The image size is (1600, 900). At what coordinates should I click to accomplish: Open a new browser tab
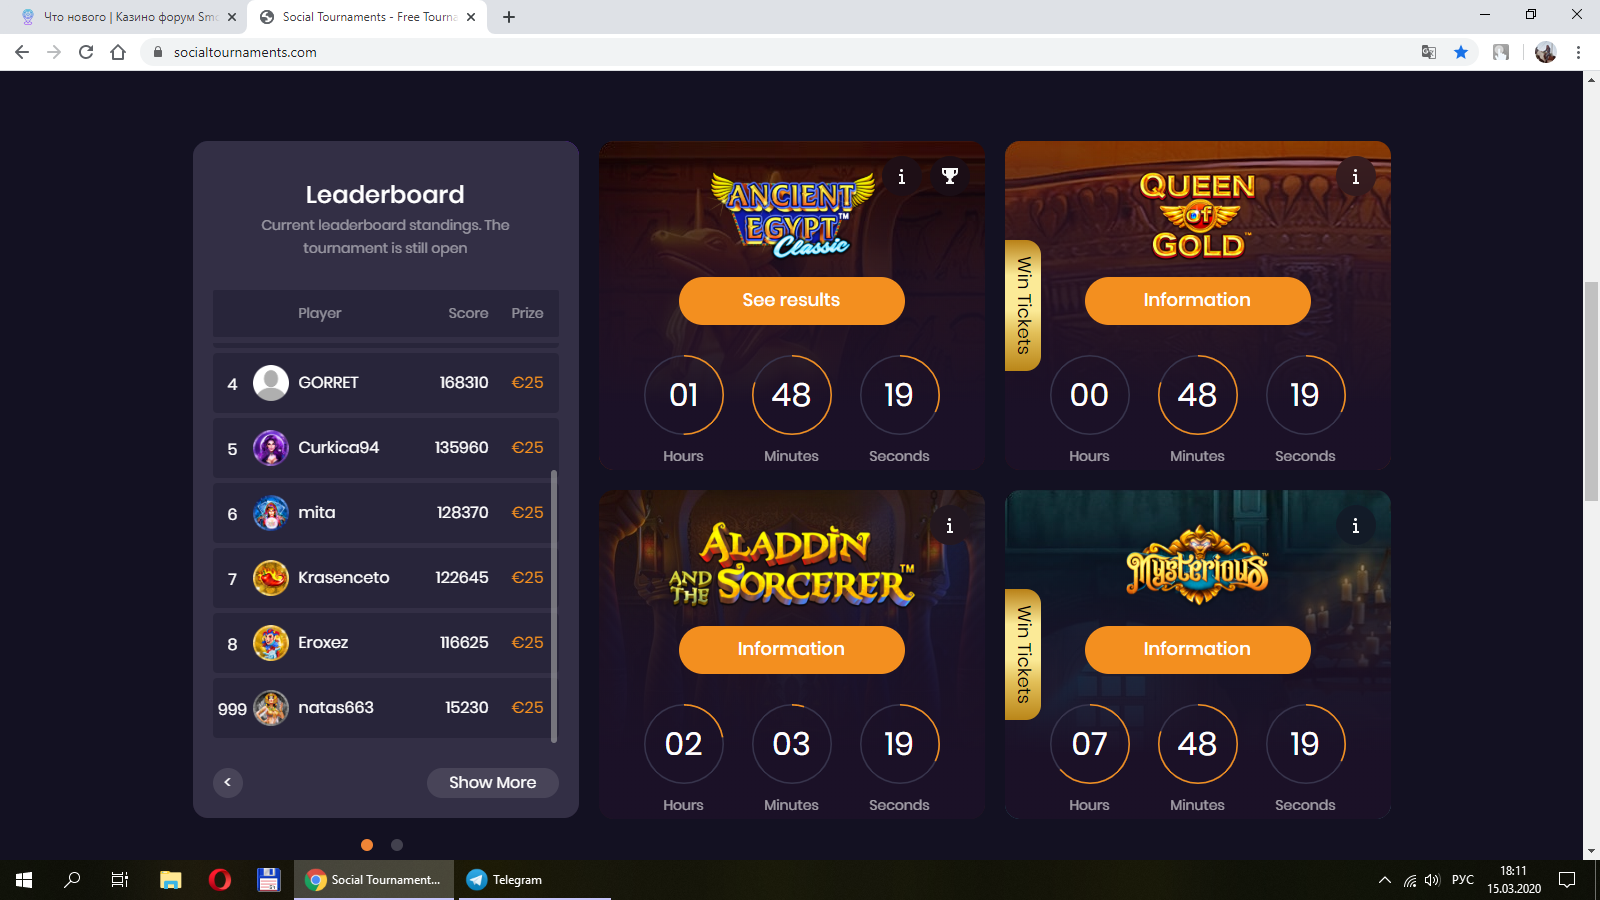pyautogui.click(x=509, y=17)
